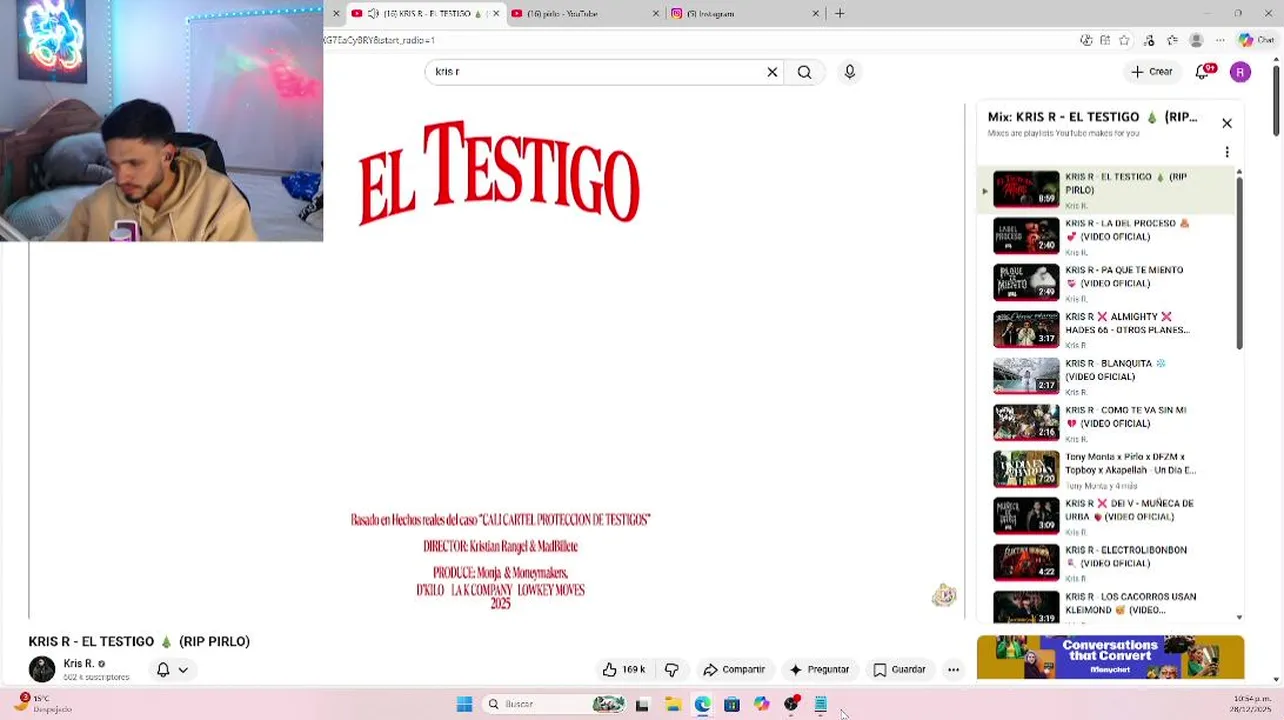Open the account avatar menu

(x=1240, y=72)
